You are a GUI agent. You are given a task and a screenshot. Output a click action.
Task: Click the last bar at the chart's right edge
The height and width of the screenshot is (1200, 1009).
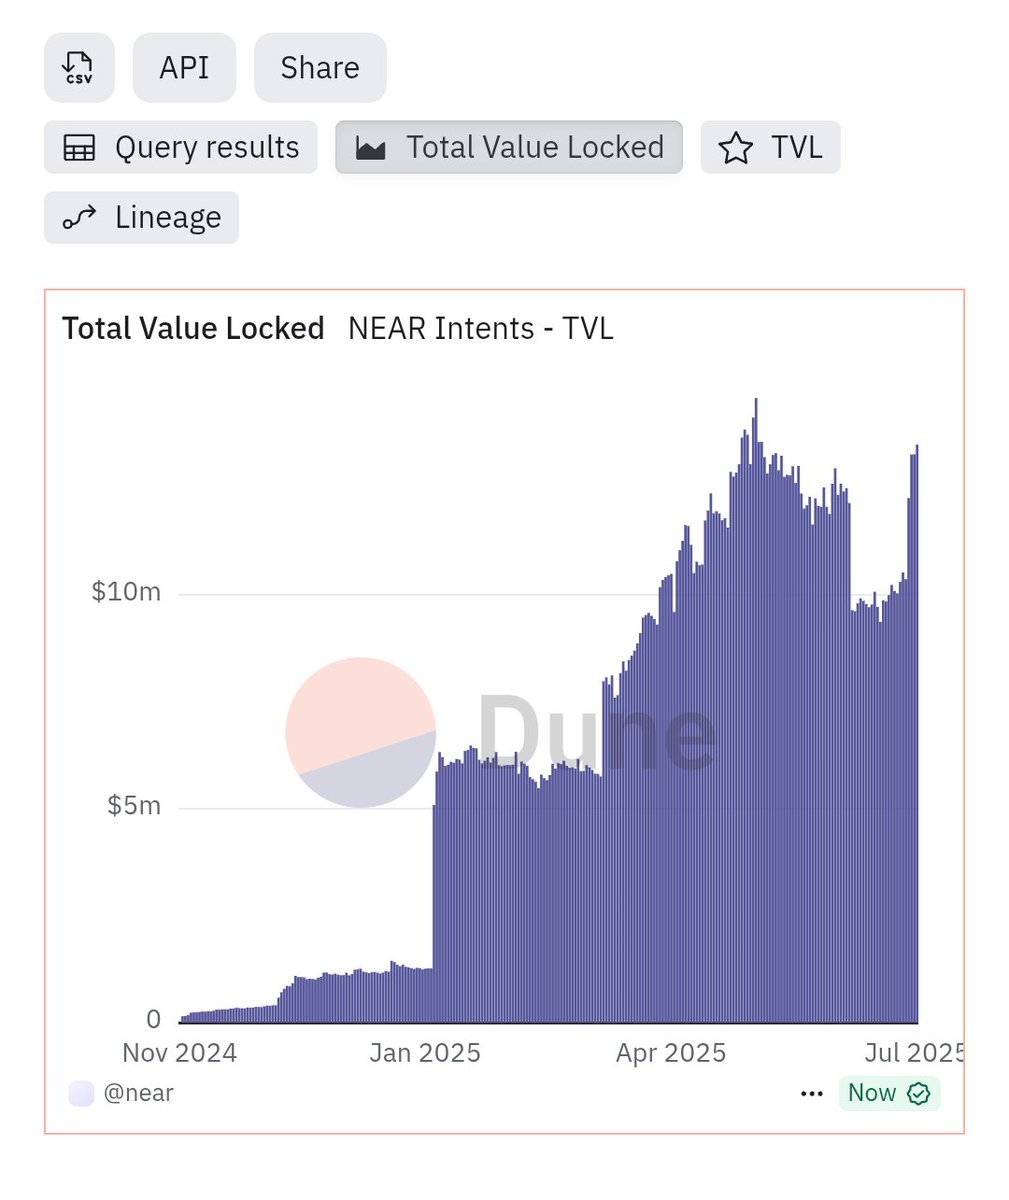(916, 734)
